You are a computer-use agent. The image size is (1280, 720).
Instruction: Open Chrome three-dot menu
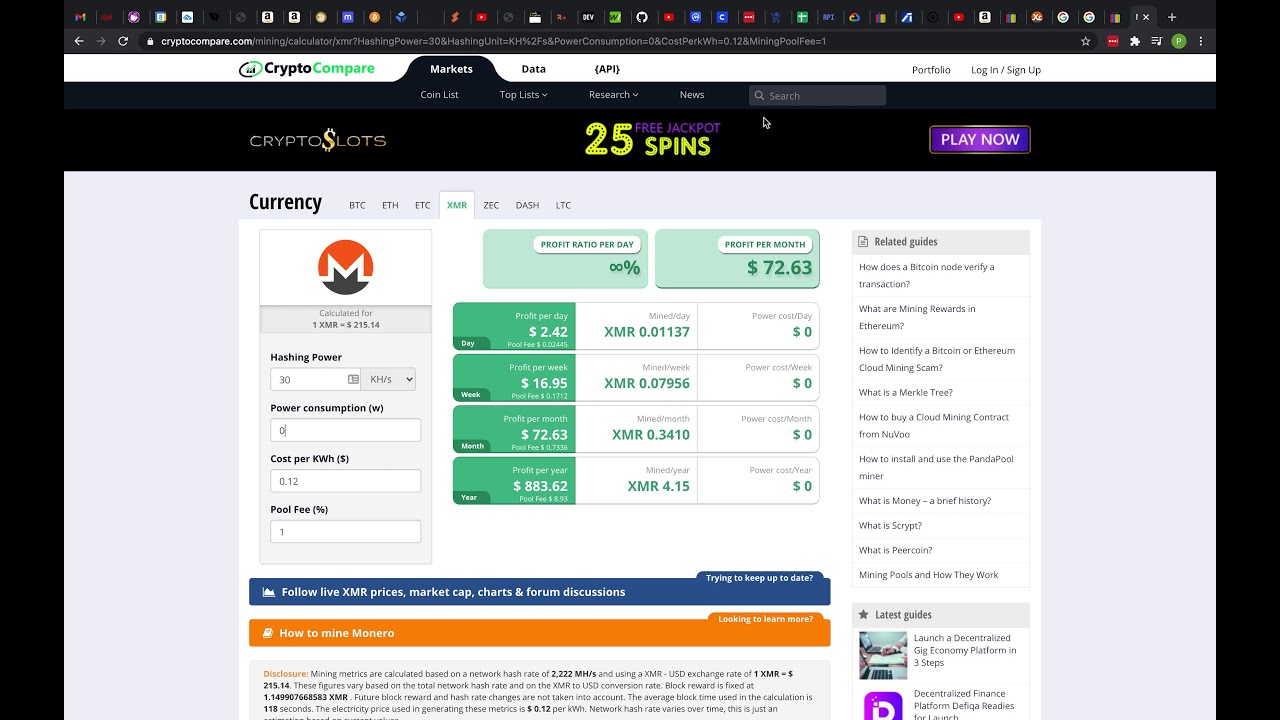point(1201,41)
